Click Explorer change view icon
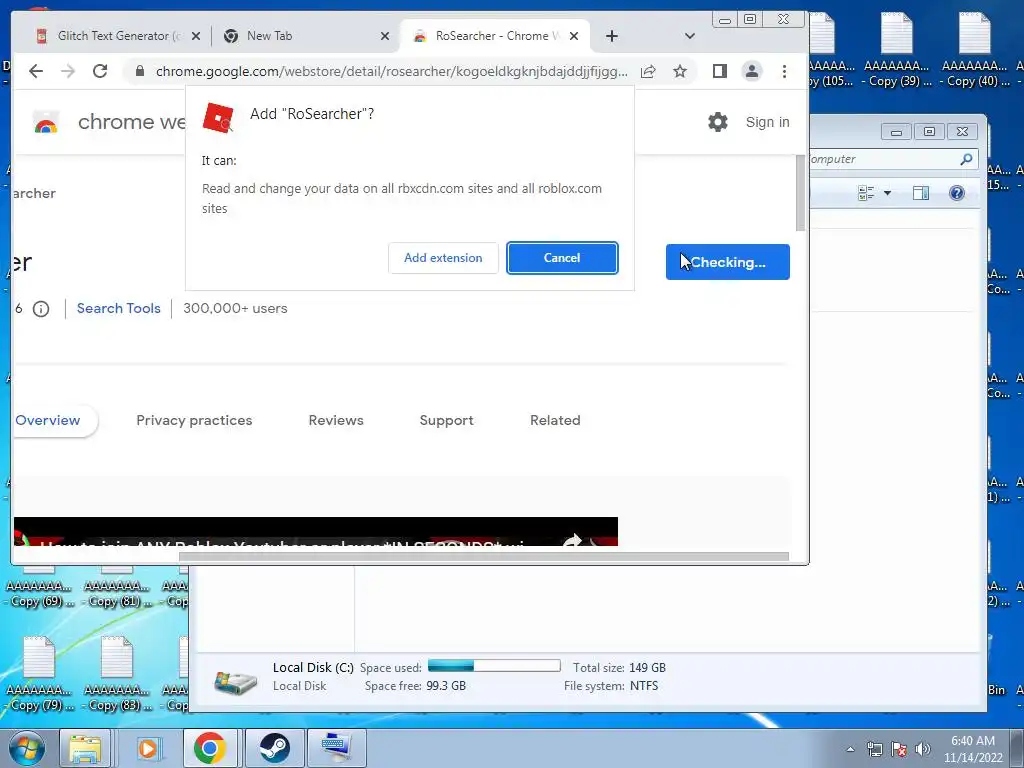The height and width of the screenshot is (768, 1024). pos(866,193)
